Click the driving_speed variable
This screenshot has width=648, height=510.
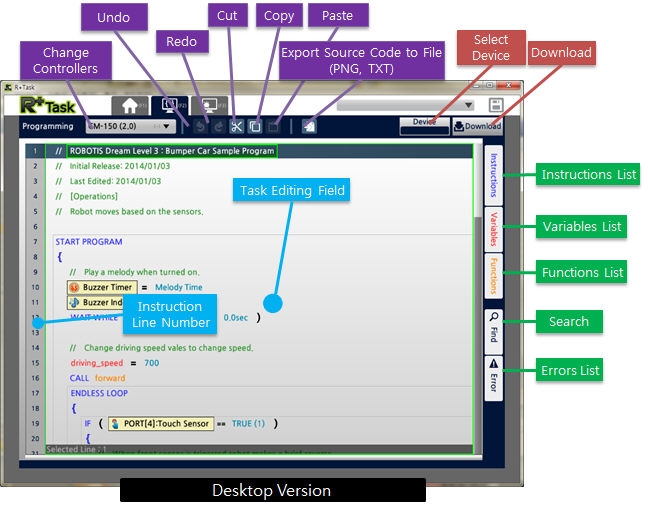(x=97, y=363)
